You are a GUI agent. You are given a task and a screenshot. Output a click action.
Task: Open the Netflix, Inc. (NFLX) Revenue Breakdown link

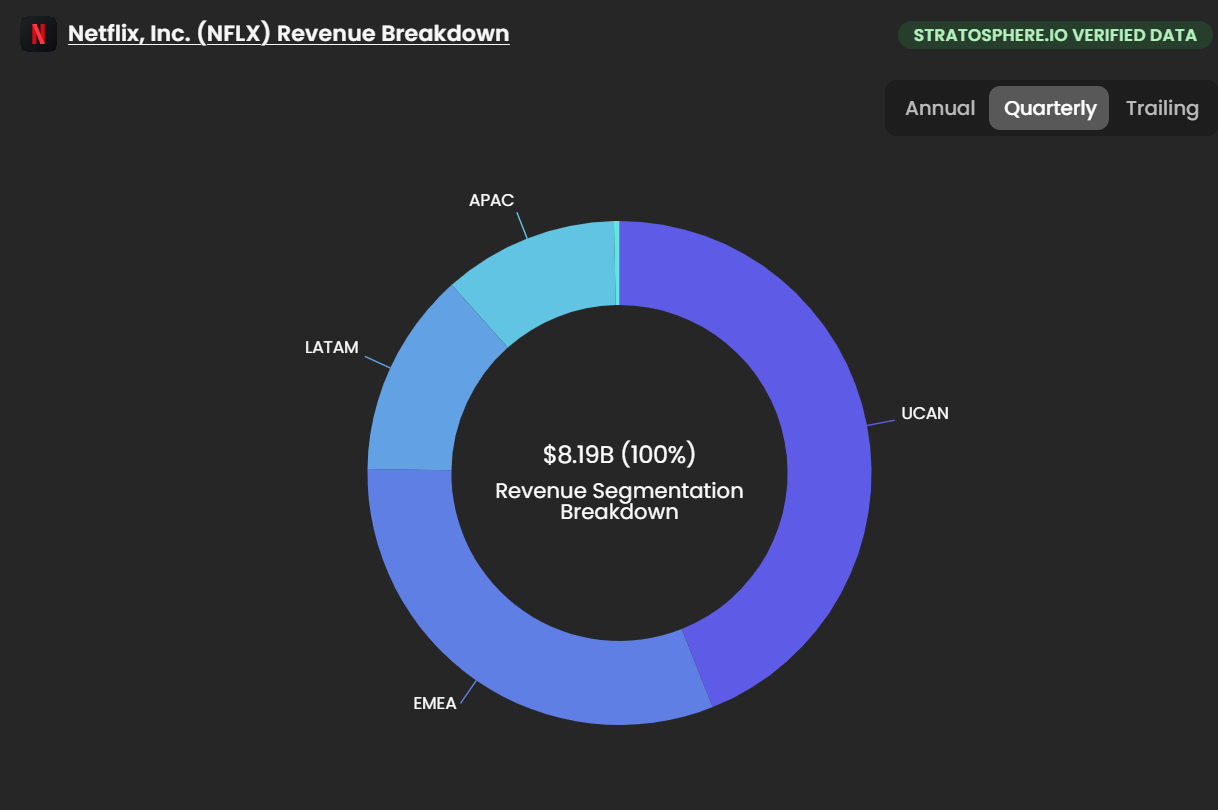click(x=288, y=33)
